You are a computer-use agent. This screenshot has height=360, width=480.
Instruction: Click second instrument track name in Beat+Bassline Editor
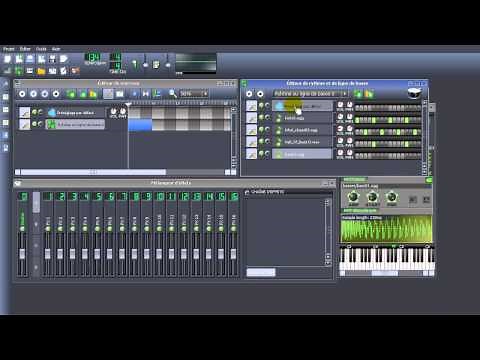tap(302, 118)
